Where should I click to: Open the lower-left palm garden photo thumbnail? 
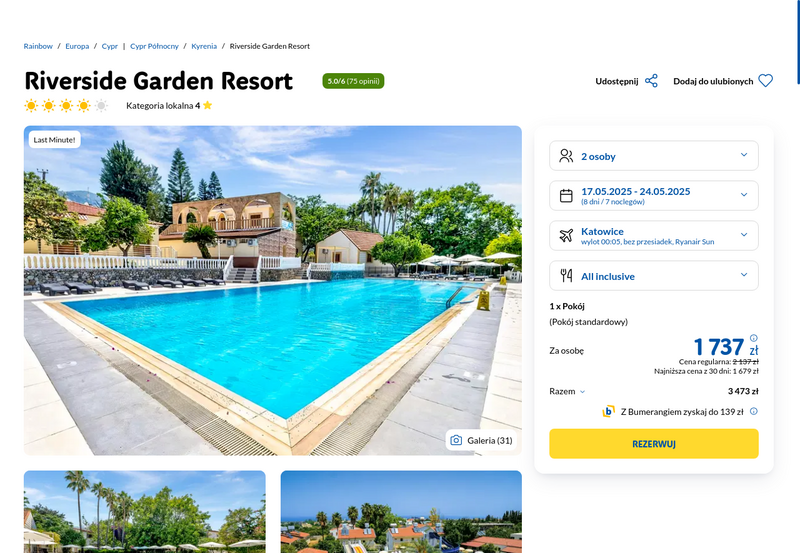tap(144, 512)
